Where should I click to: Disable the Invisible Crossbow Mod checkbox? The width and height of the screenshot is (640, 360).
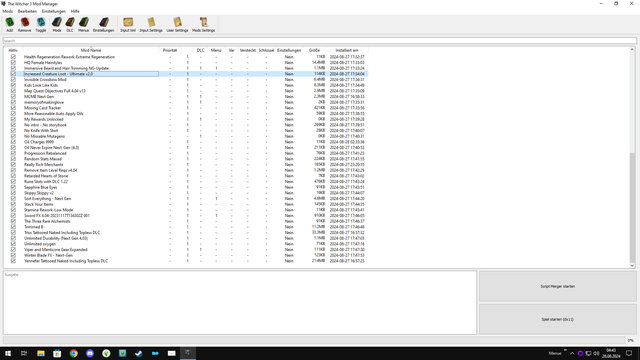pos(13,80)
